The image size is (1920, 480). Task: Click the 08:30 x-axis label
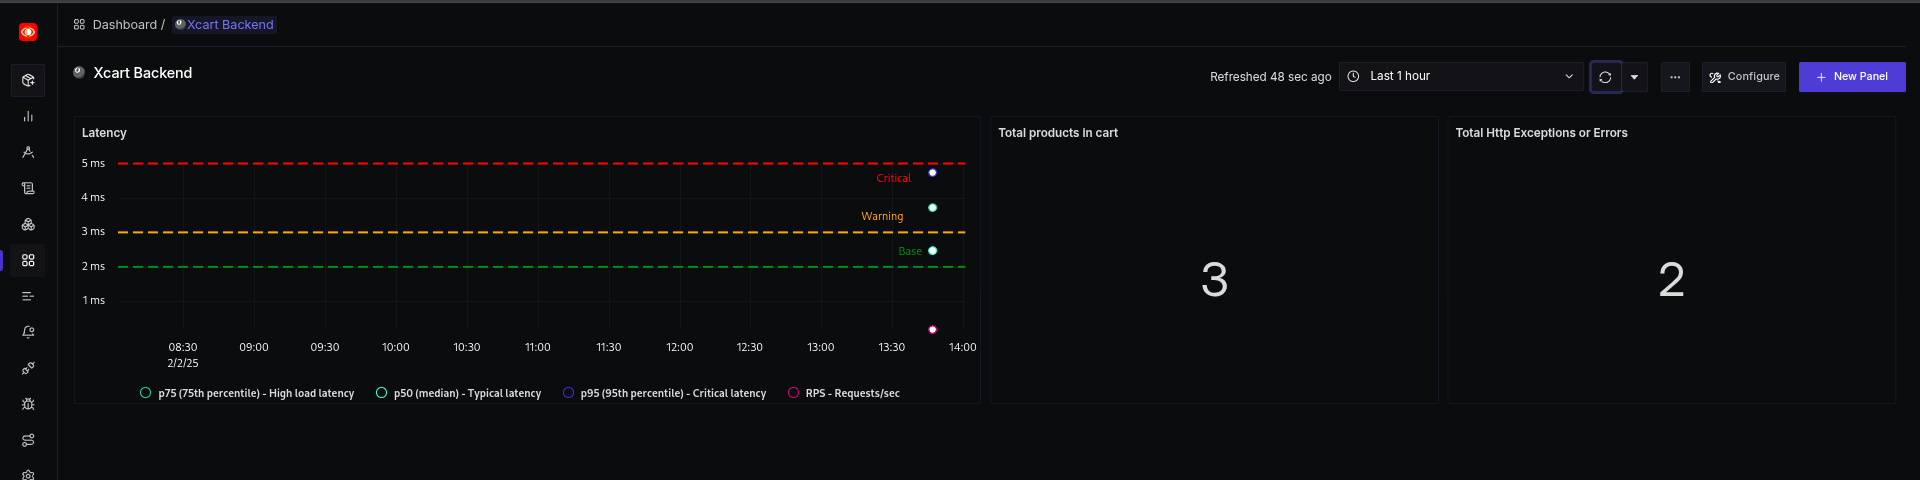click(183, 347)
